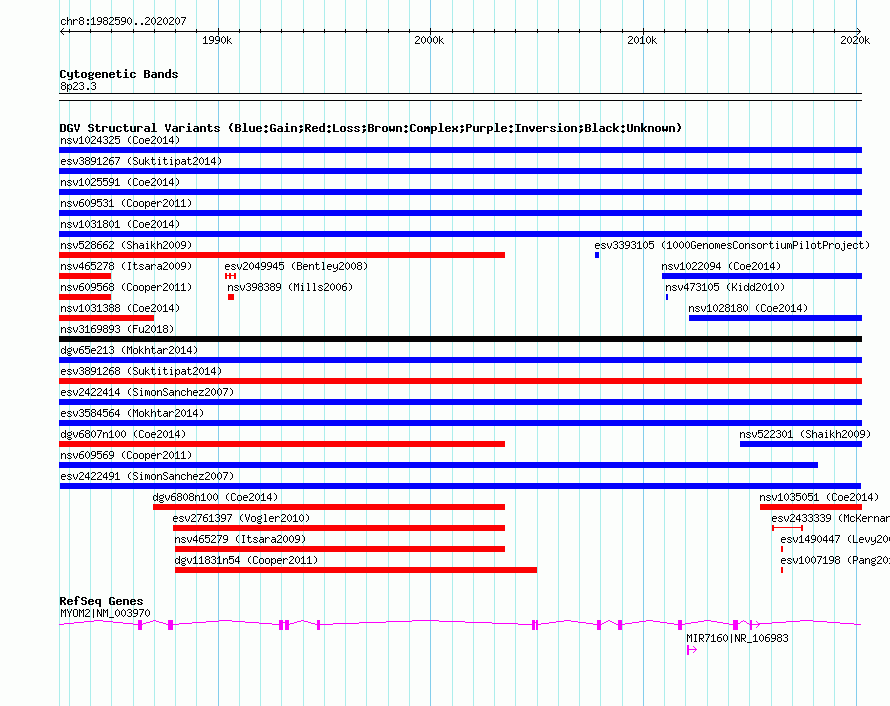
Task: Open the nsv1025591 (Coe2014) variant entry
Action: (x=120, y=182)
